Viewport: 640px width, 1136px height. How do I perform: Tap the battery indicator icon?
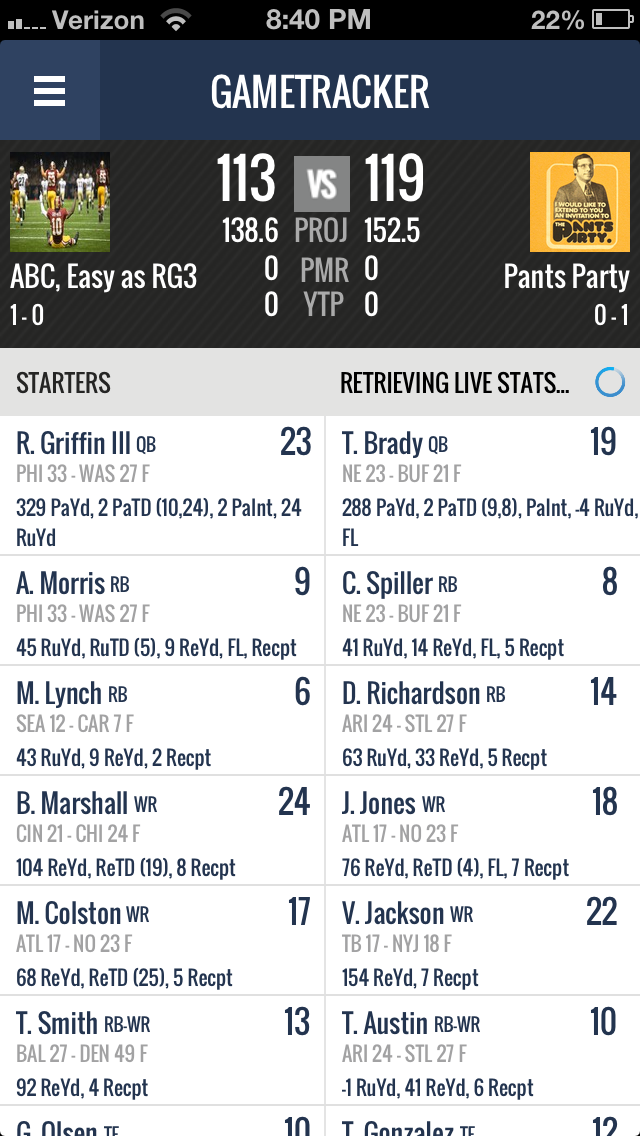tap(611, 19)
